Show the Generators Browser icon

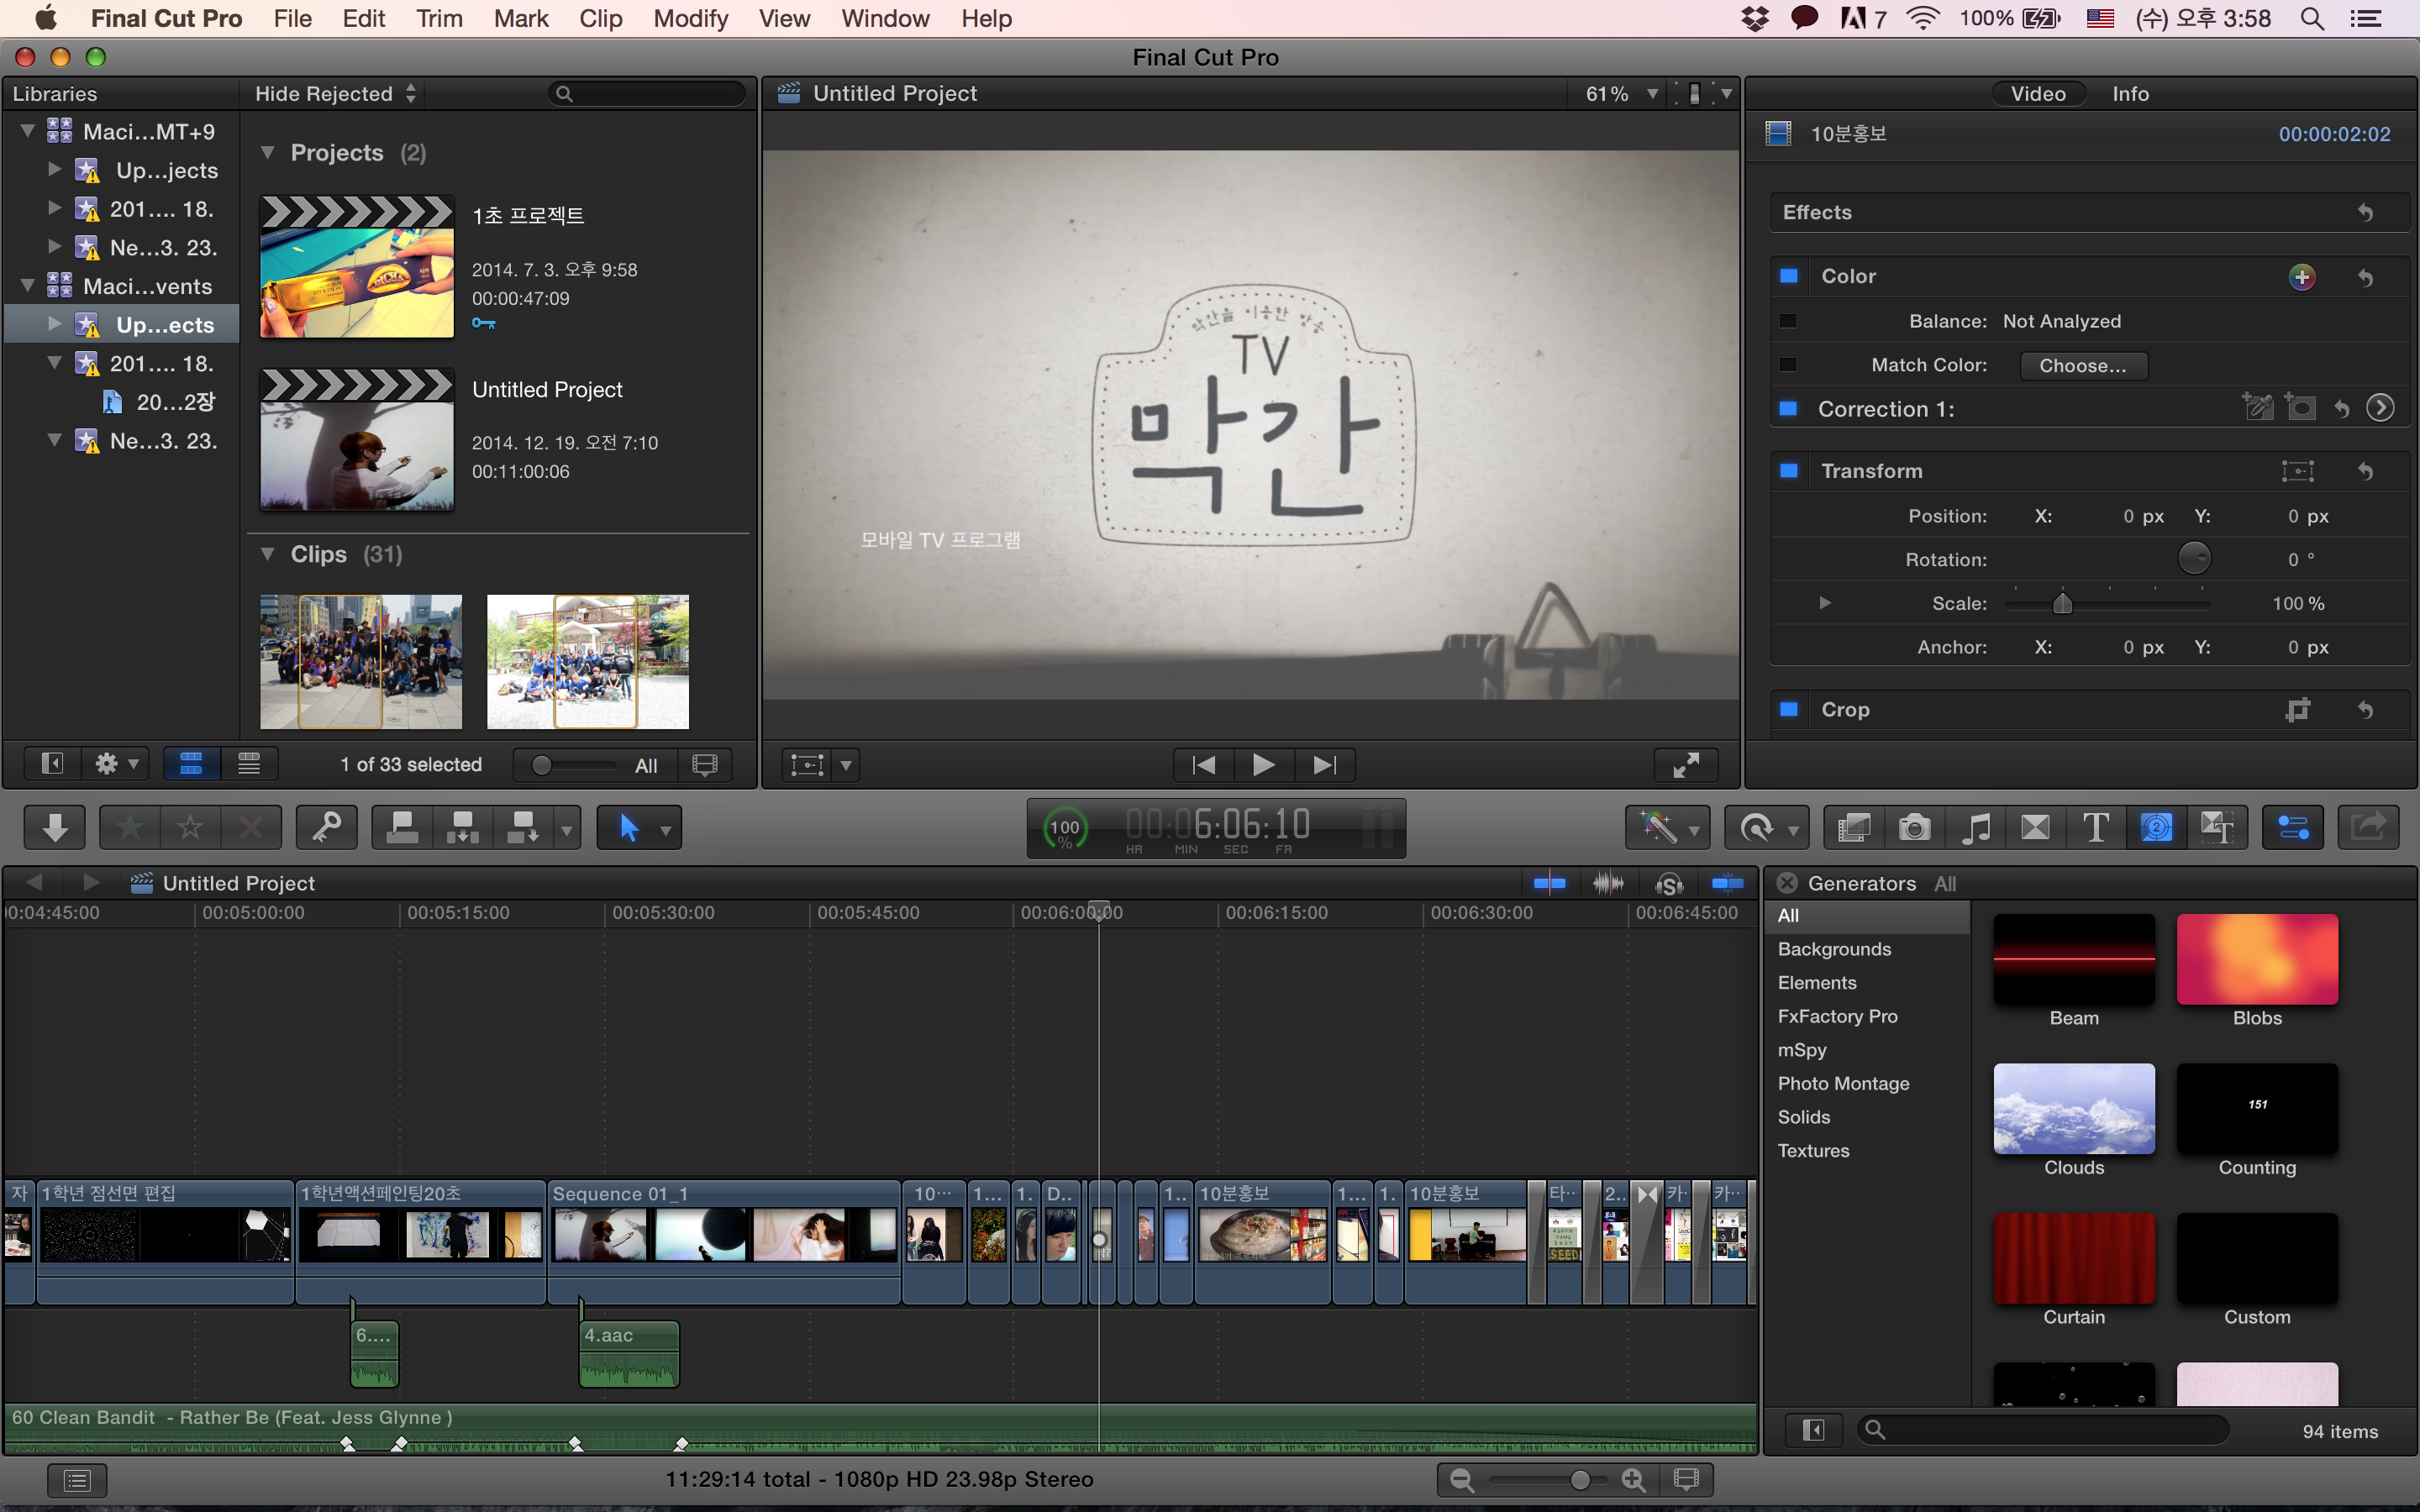point(2156,827)
